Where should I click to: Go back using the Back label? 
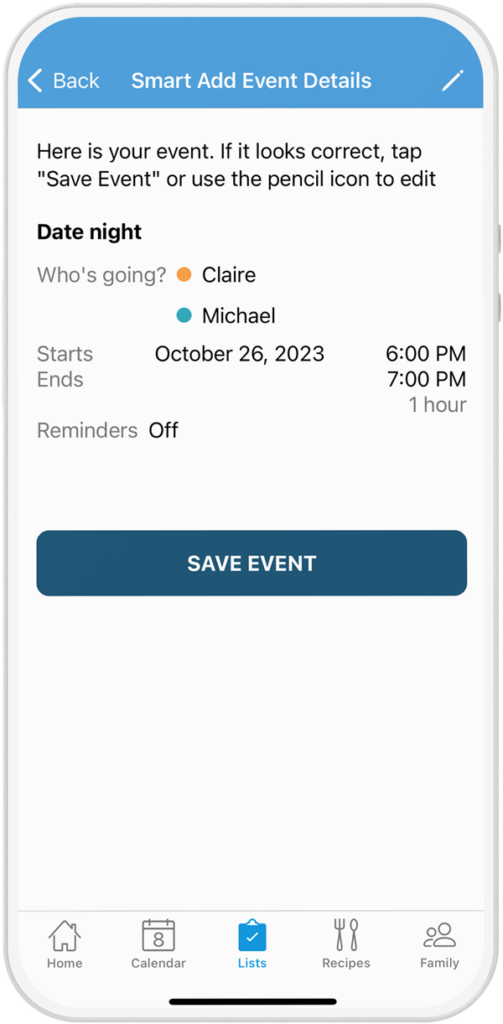pos(76,80)
